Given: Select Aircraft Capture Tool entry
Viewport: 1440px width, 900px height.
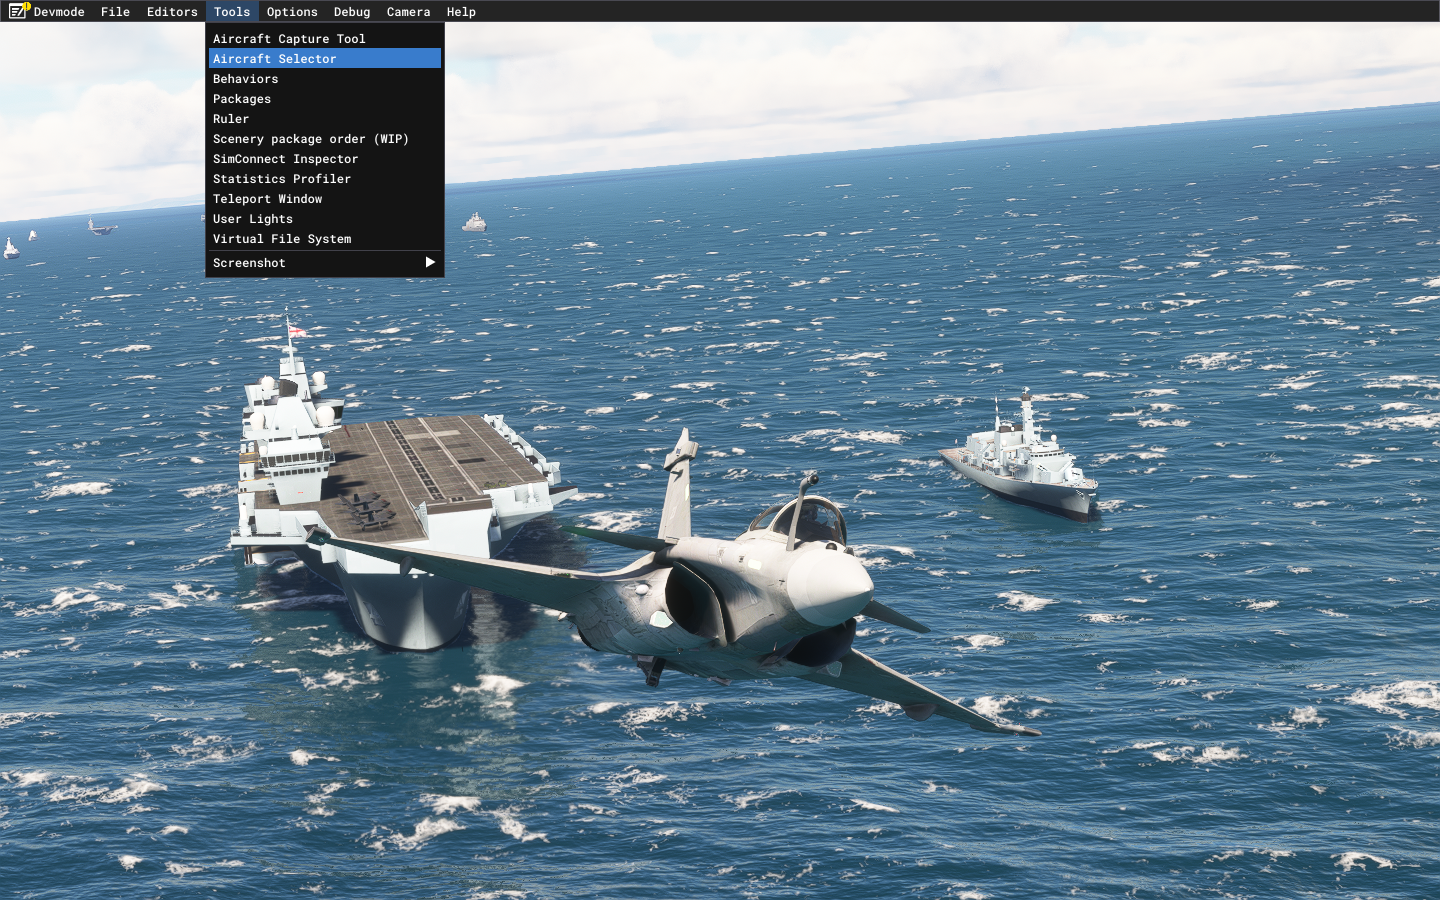Looking at the screenshot, I should (x=325, y=39).
